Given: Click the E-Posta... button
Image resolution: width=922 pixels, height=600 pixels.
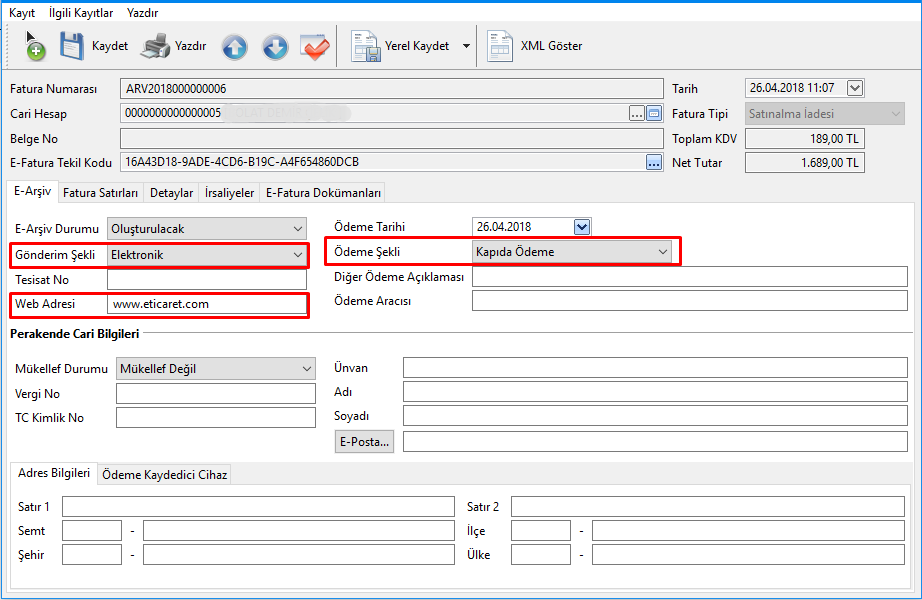Looking at the screenshot, I should pos(366,441).
